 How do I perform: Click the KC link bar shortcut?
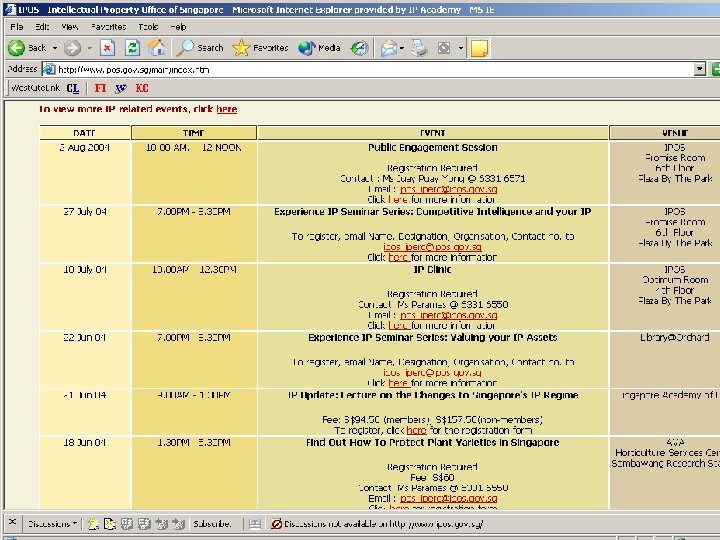[142, 88]
